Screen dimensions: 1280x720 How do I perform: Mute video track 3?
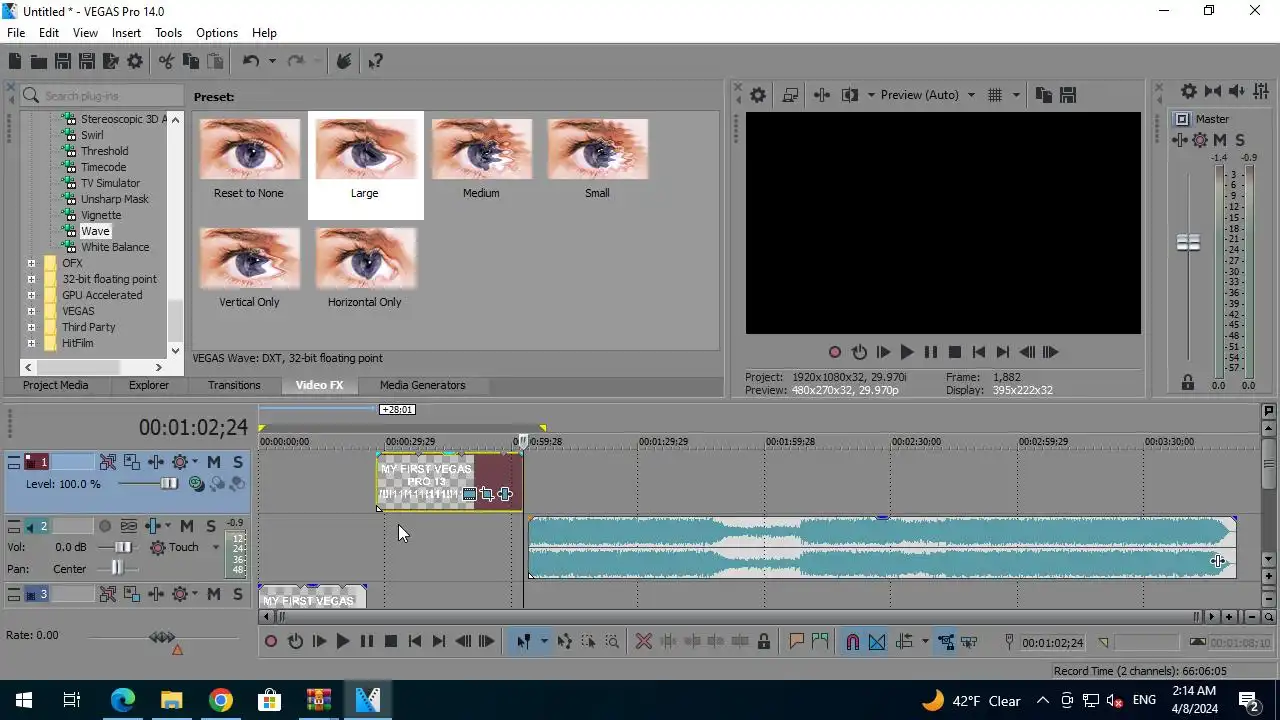coord(213,594)
